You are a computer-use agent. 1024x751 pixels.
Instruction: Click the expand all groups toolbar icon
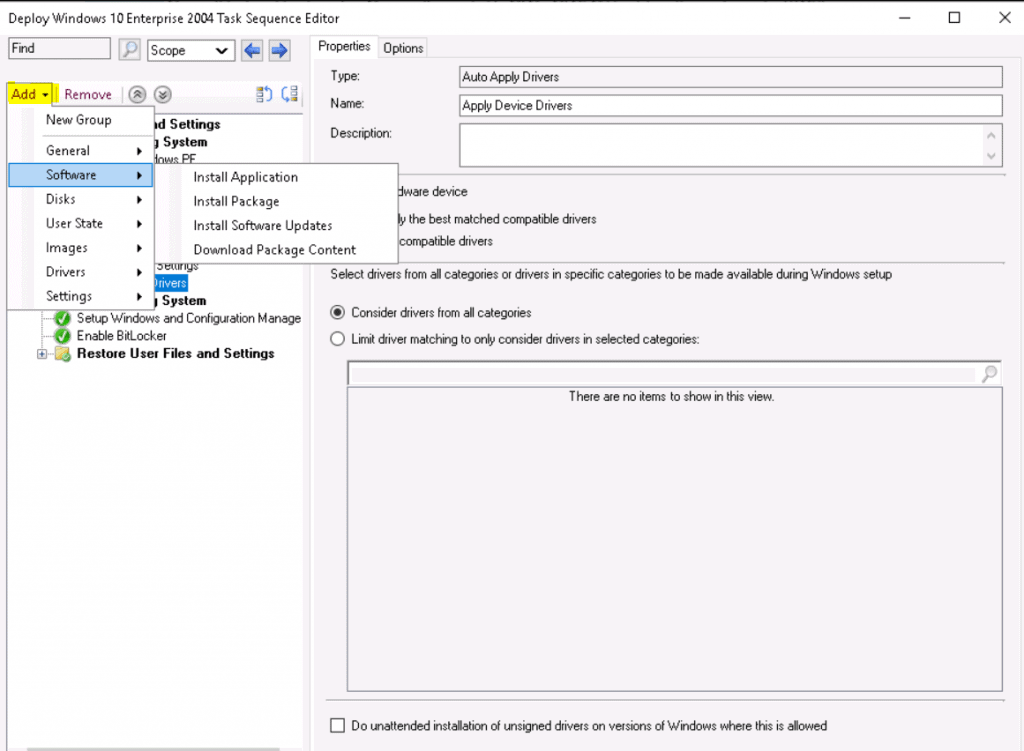click(264, 95)
